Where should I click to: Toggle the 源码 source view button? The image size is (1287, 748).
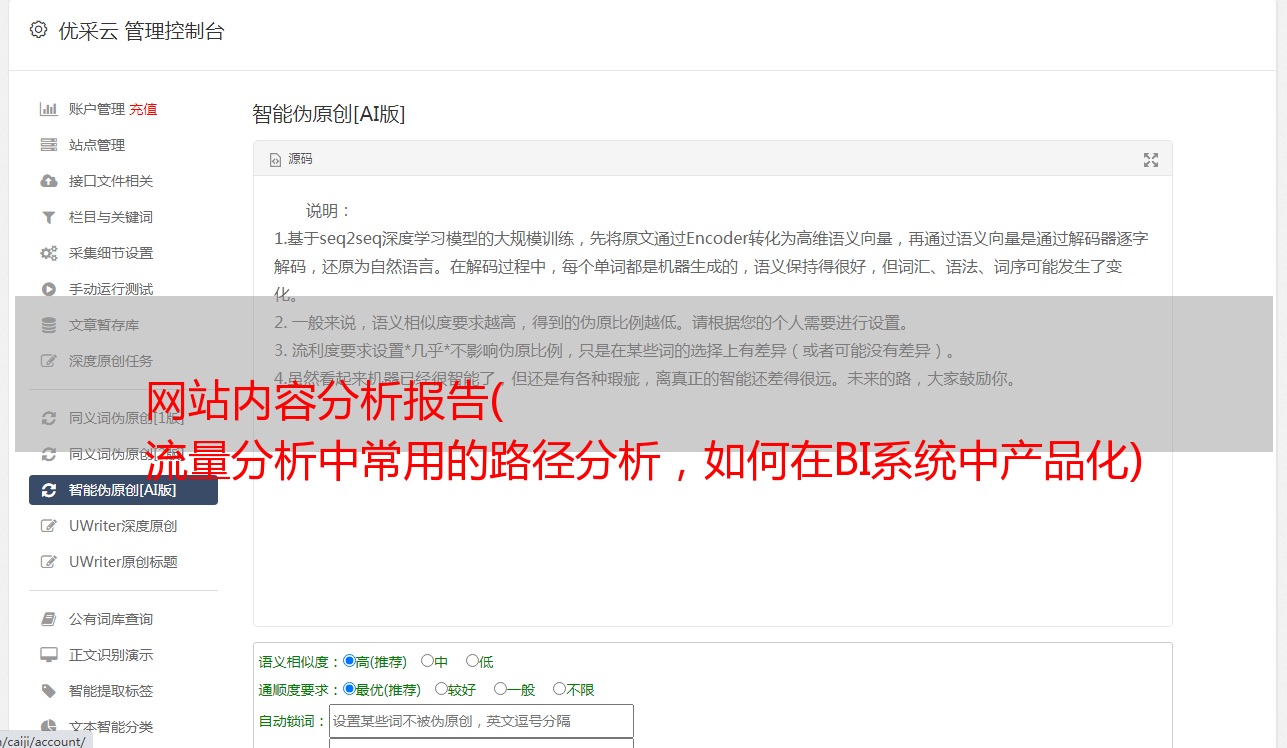(291, 159)
